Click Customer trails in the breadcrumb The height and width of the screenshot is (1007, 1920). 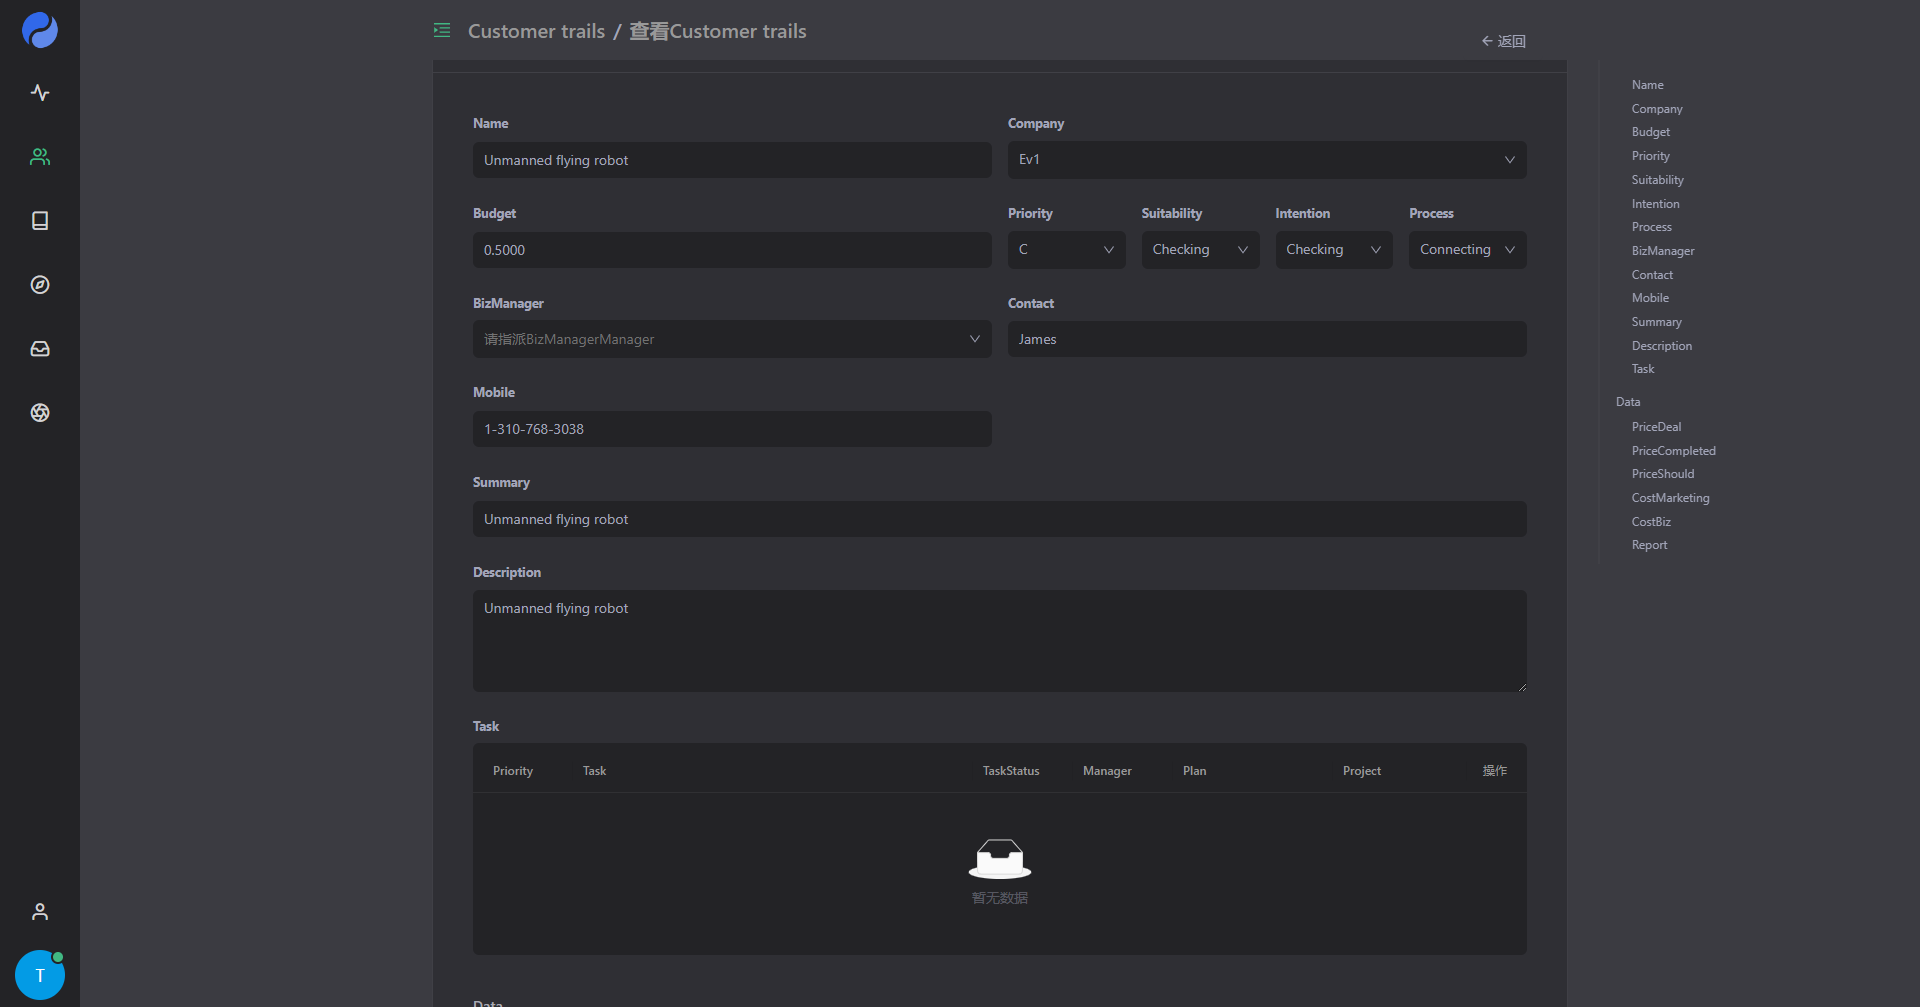536,31
